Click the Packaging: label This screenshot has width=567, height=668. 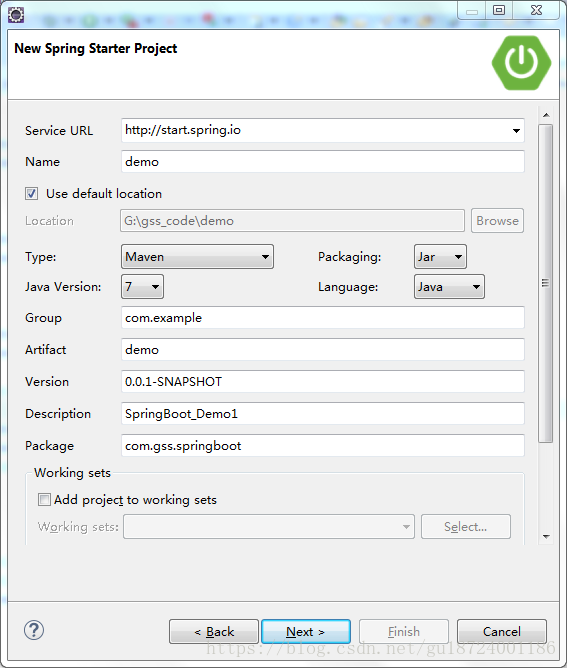click(x=349, y=257)
